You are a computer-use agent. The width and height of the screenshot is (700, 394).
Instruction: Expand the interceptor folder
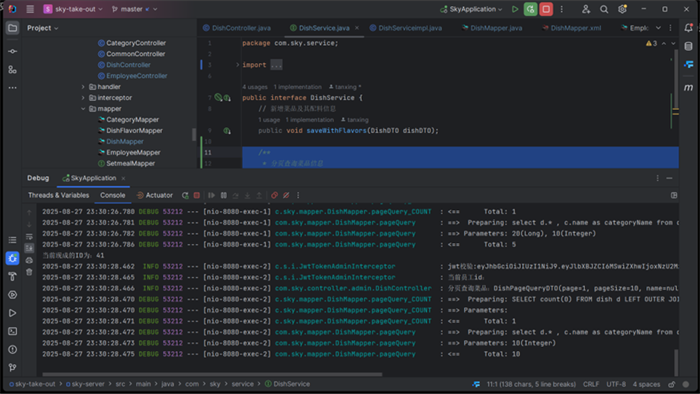(x=83, y=98)
